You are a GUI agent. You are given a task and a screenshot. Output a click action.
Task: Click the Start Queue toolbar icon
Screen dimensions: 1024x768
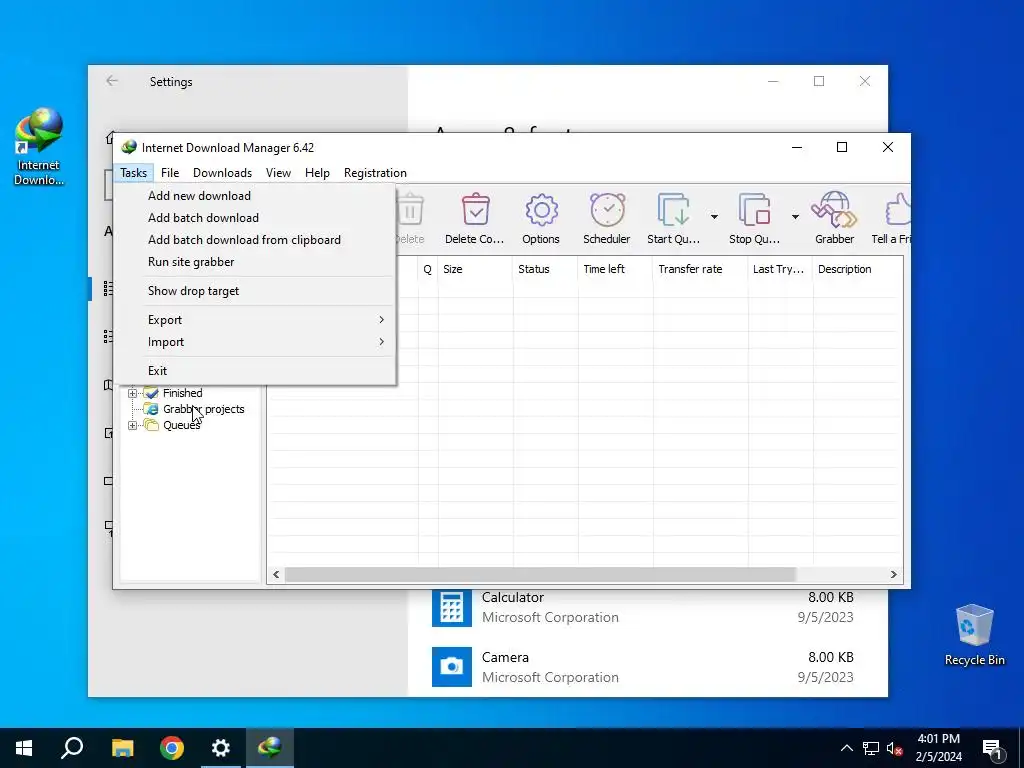pyautogui.click(x=673, y=218)
